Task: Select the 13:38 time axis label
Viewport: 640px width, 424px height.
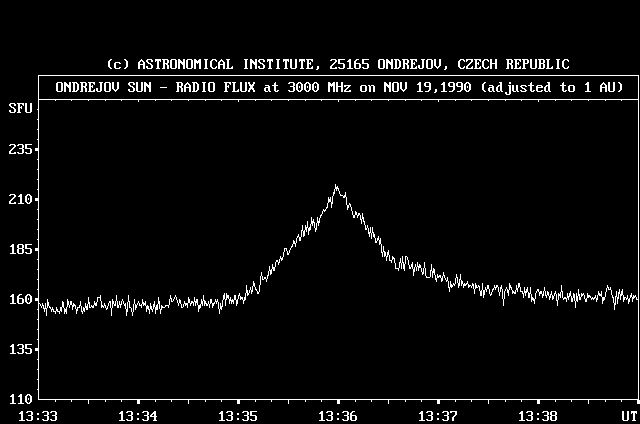Action: [537, 414]
